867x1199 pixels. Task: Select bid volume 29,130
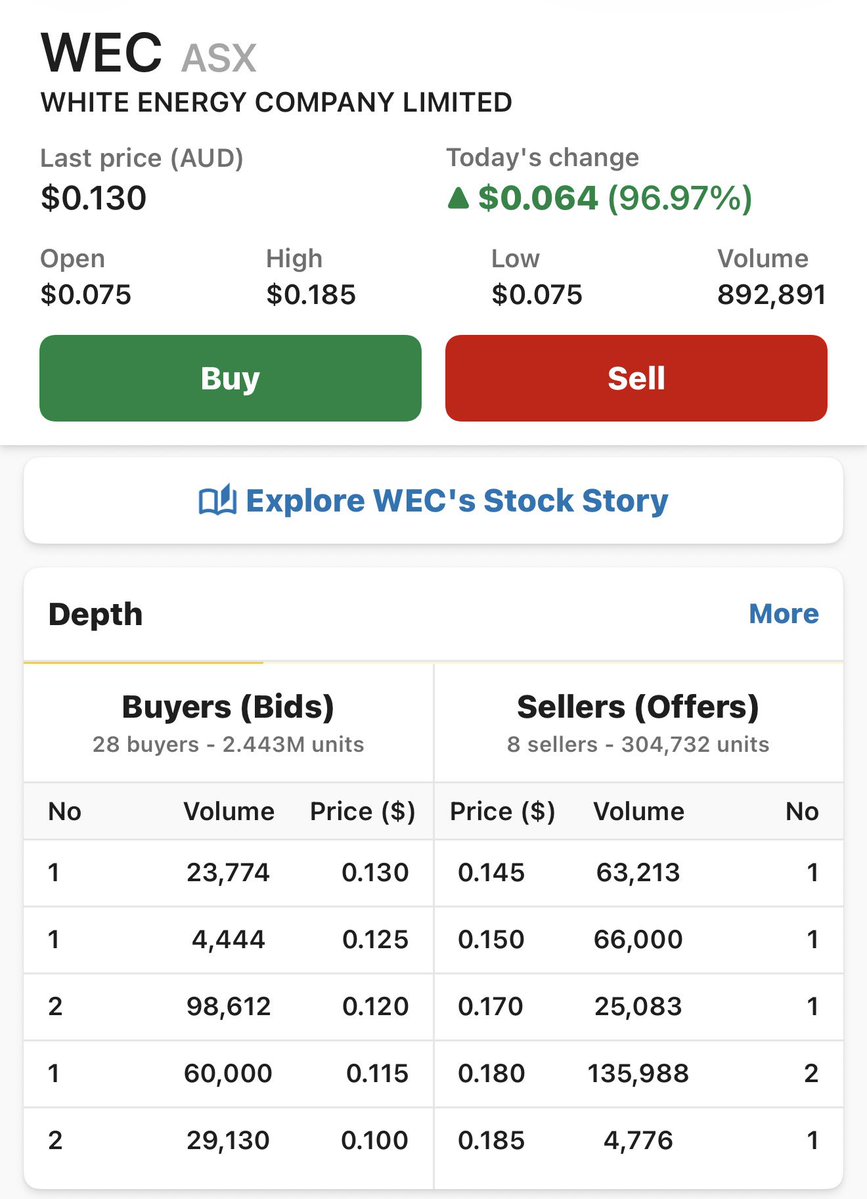229,1140
